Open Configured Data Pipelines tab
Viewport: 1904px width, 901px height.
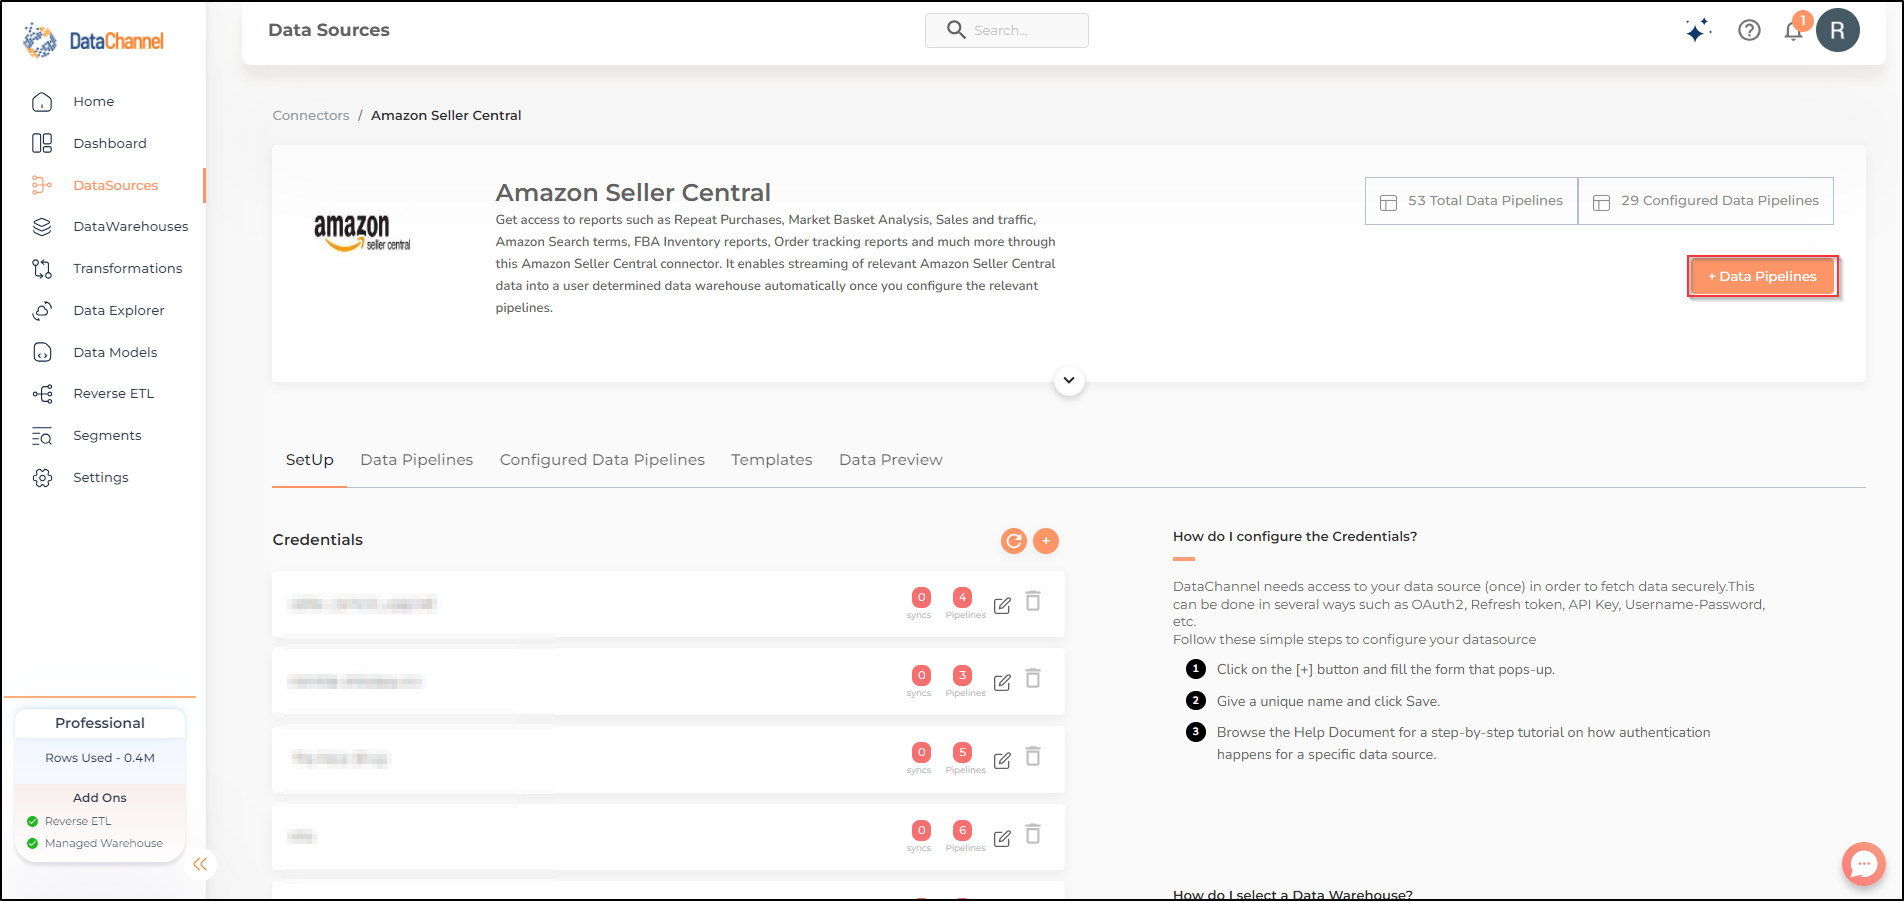click(602, 460)
